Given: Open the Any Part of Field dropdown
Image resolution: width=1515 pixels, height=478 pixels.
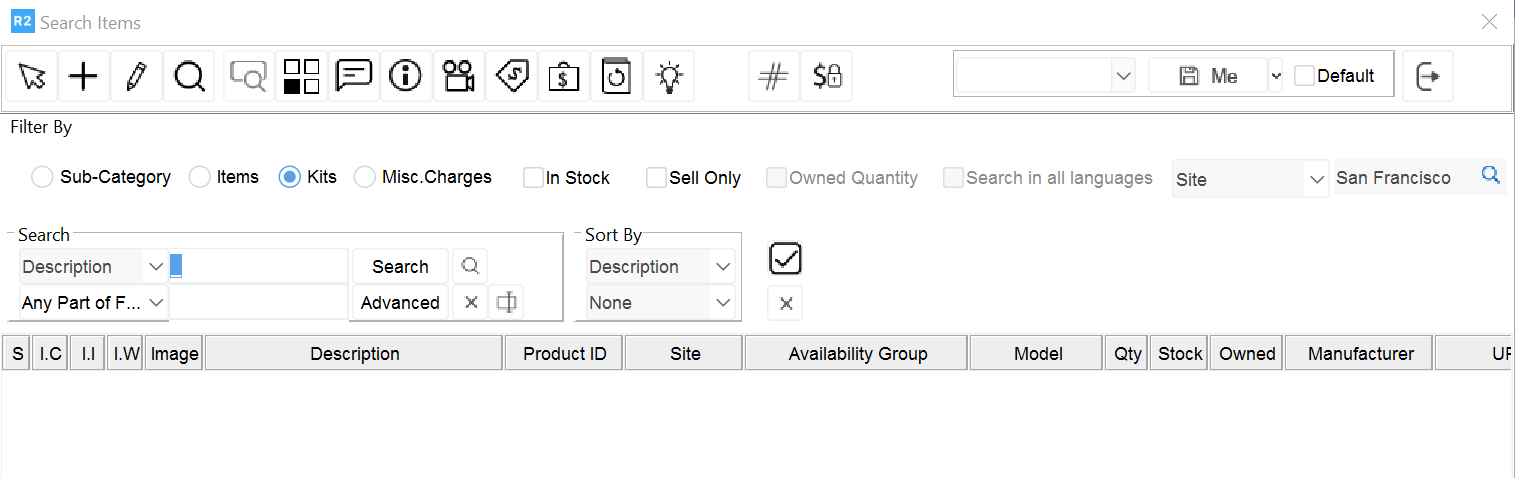Looking at the screenshot, I should [94, 302].
